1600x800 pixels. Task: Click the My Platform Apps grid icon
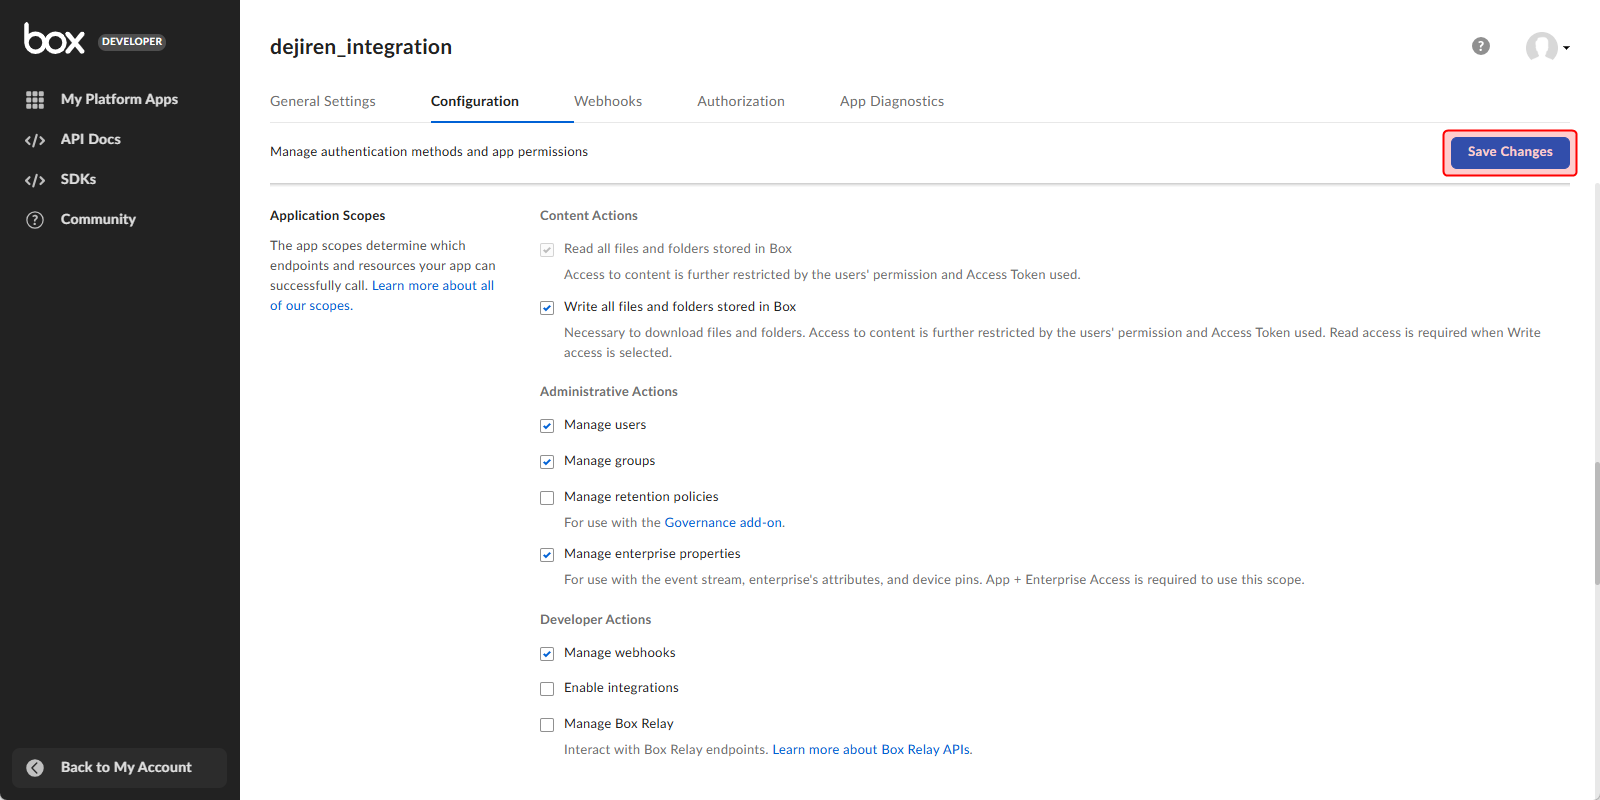(x=35, y=100)
